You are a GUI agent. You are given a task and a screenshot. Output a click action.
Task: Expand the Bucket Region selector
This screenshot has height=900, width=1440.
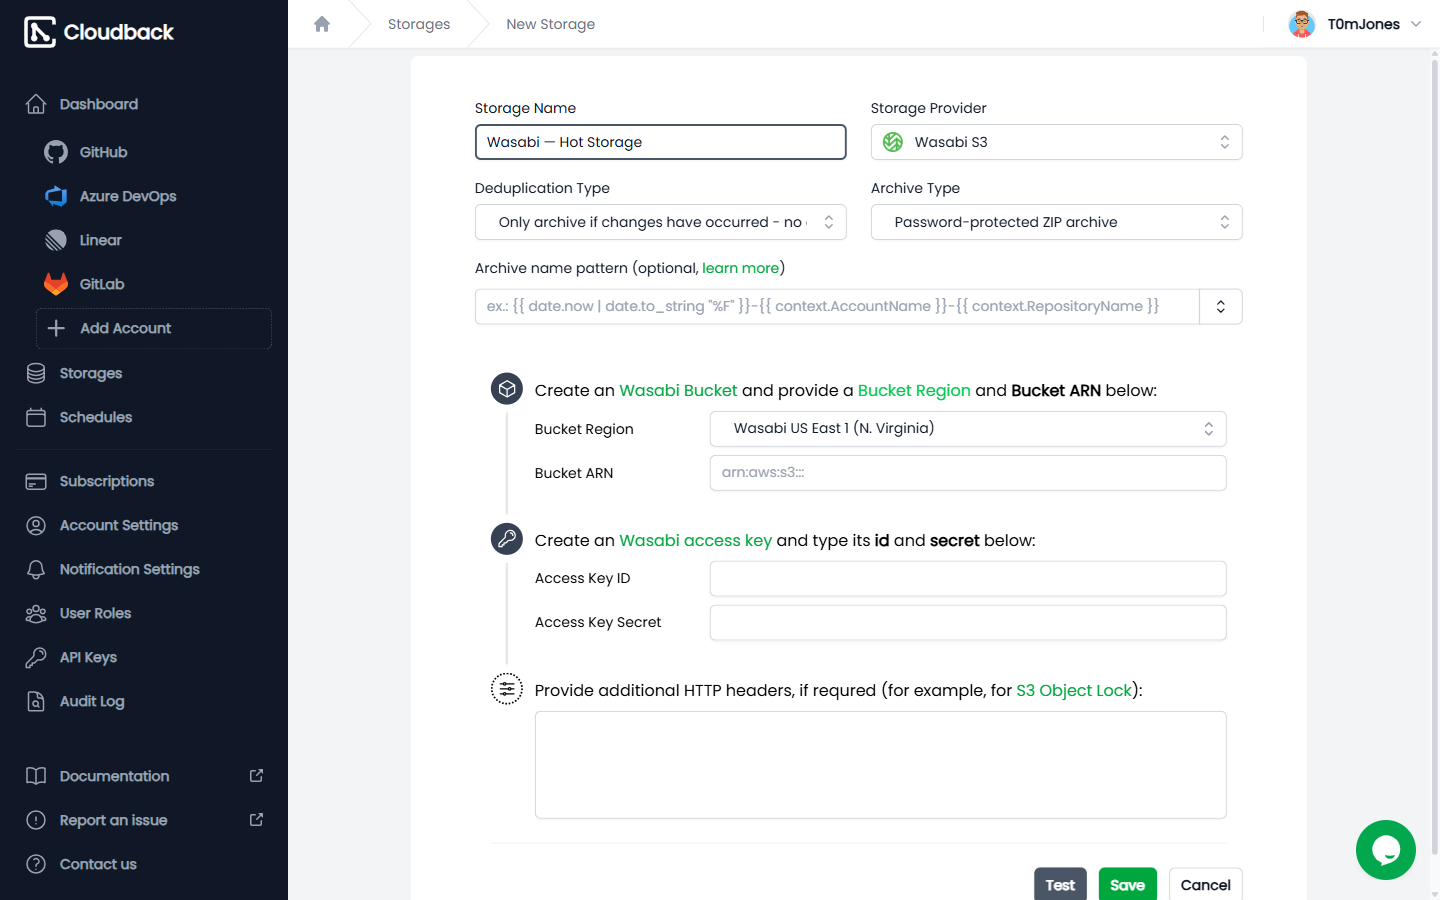click(968, 429)
